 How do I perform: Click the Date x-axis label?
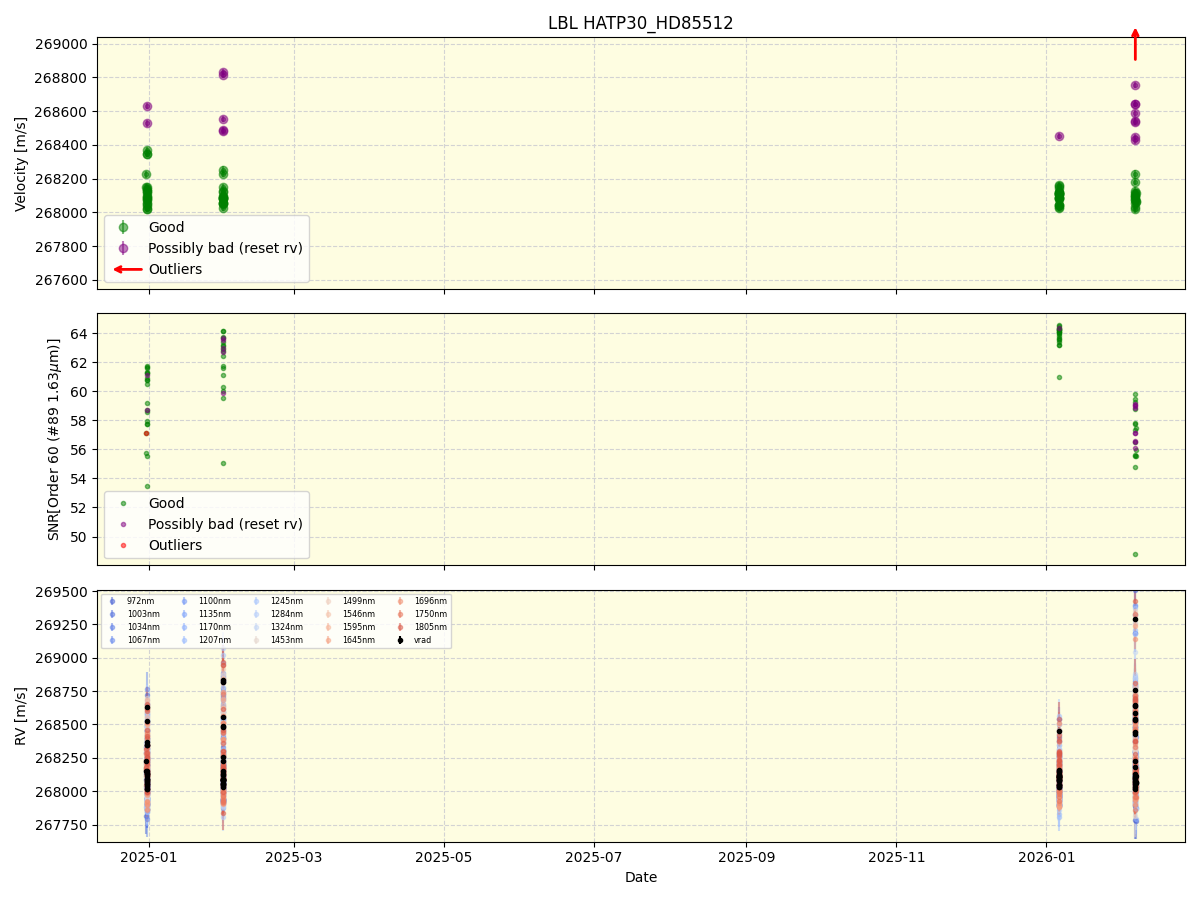coord(641,877)
